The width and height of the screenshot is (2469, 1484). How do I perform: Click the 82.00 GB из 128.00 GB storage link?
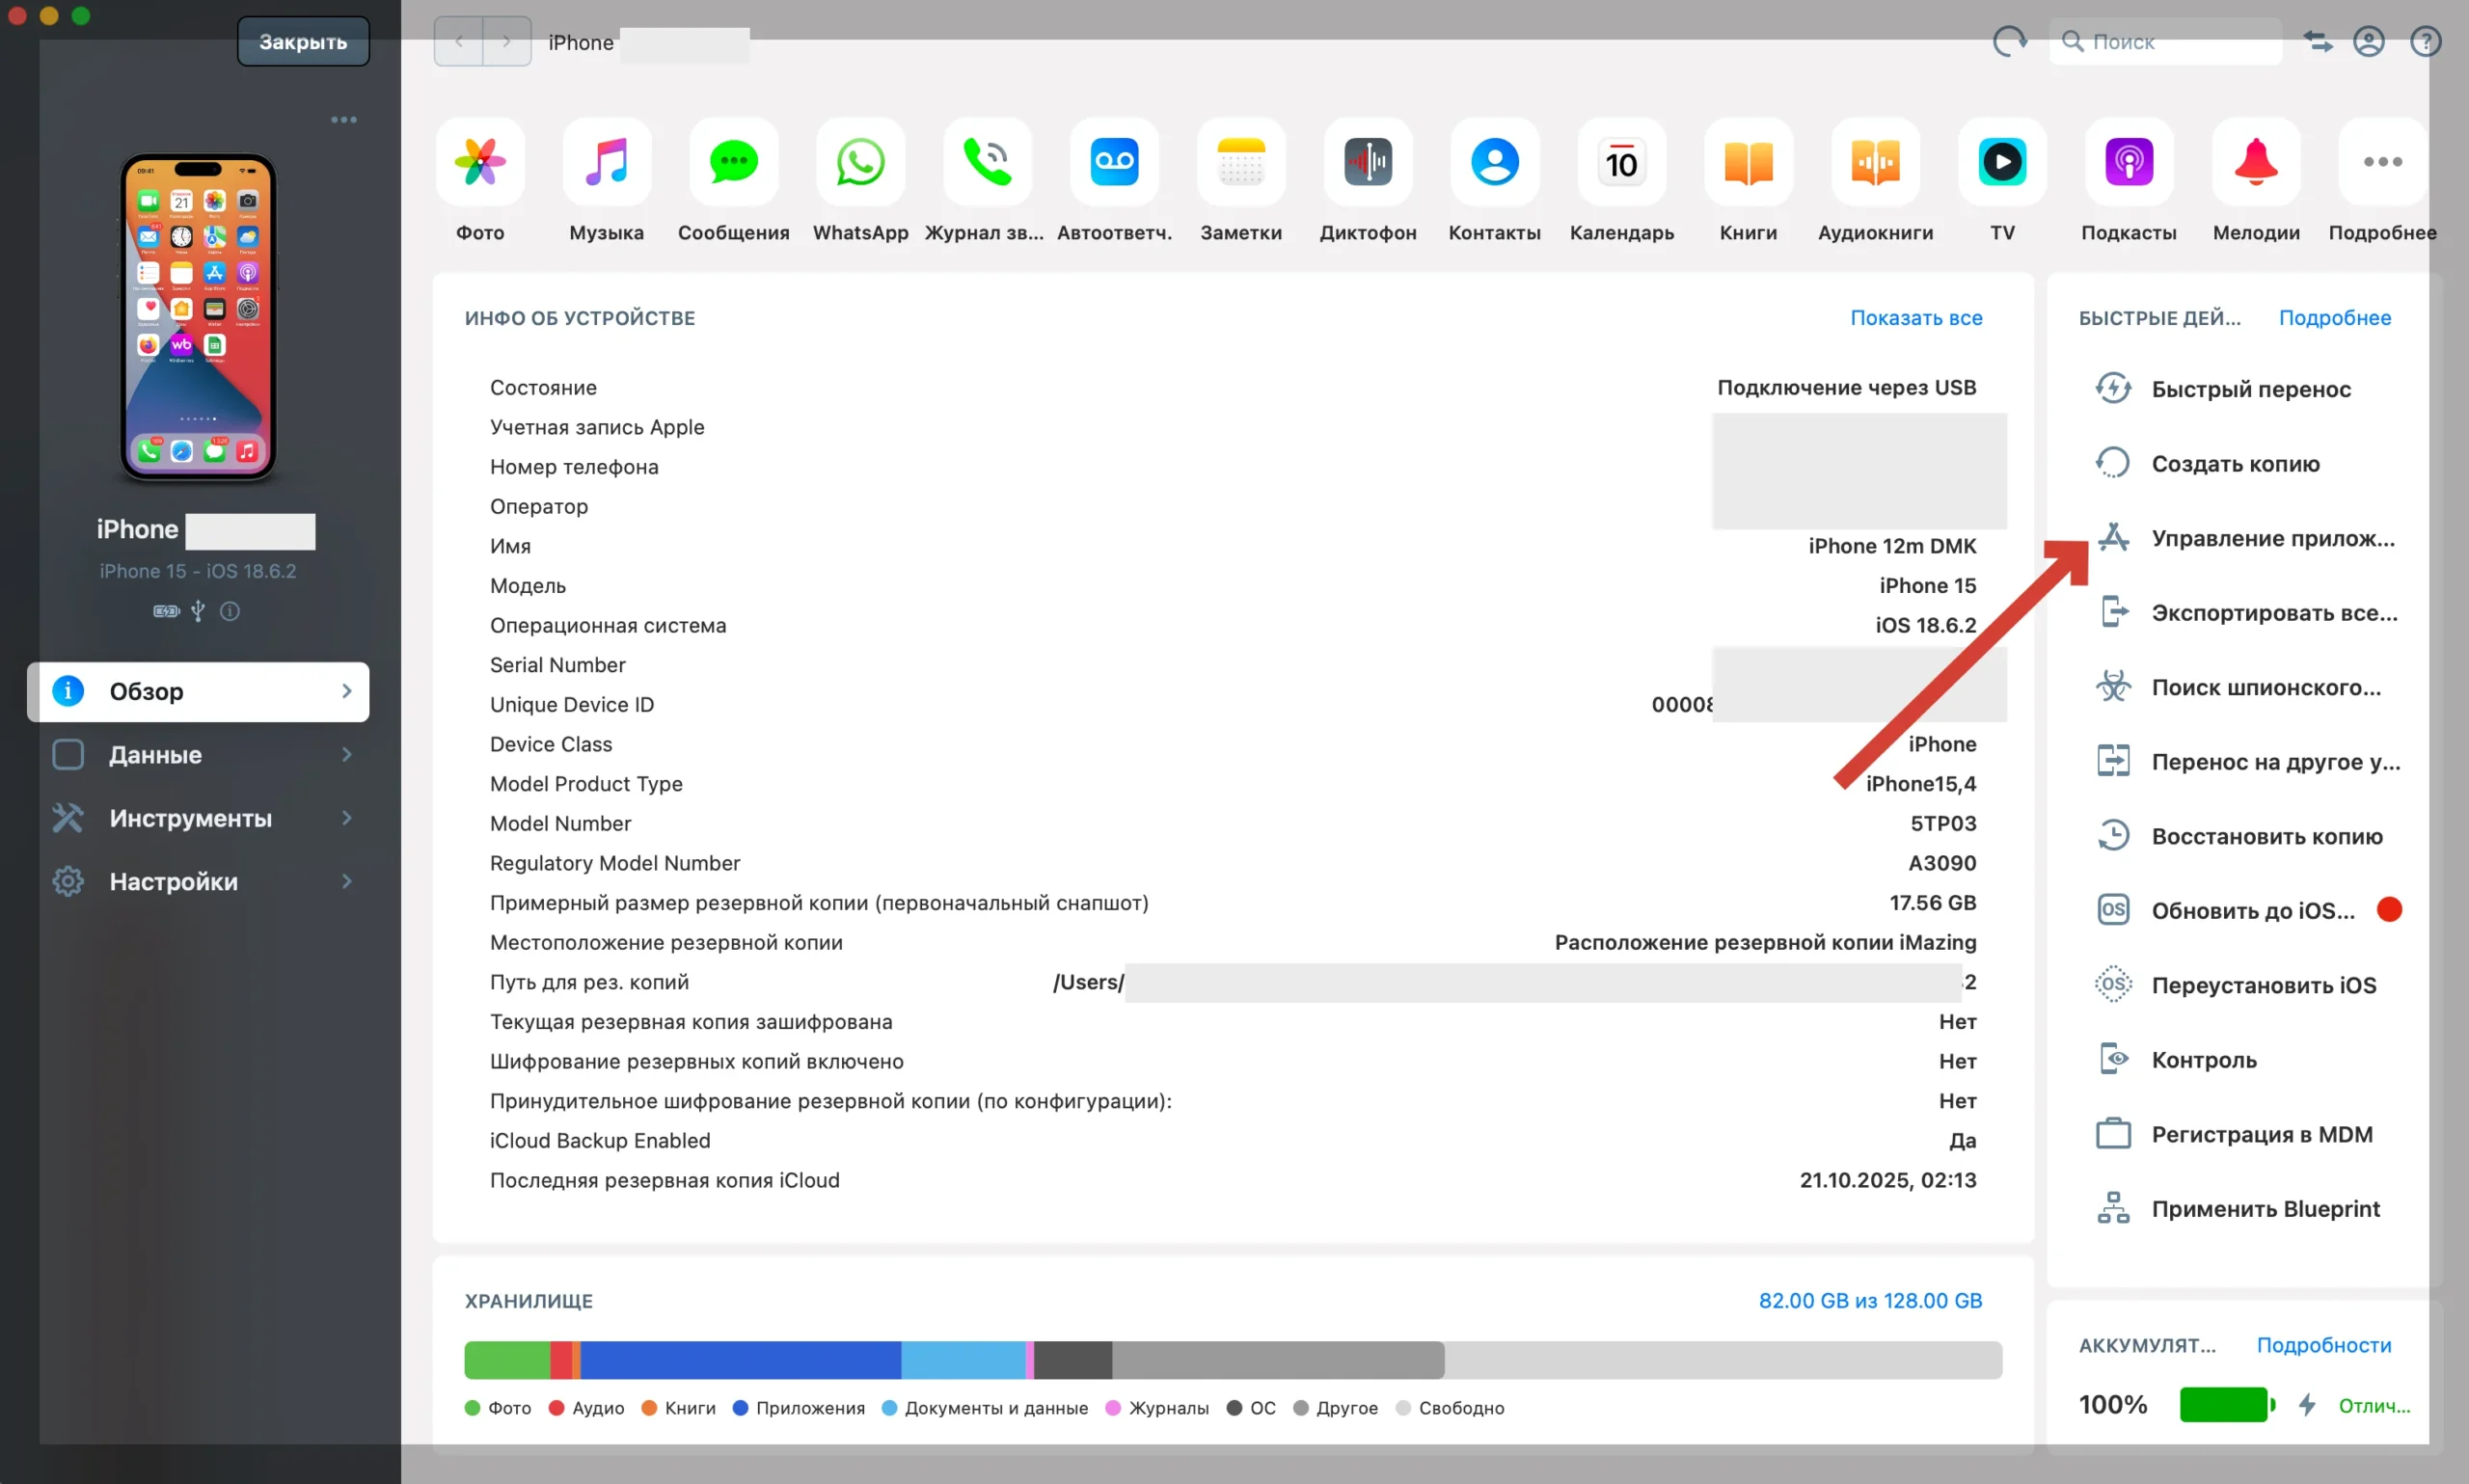pyautogui.click(x=1870, y=1301)
